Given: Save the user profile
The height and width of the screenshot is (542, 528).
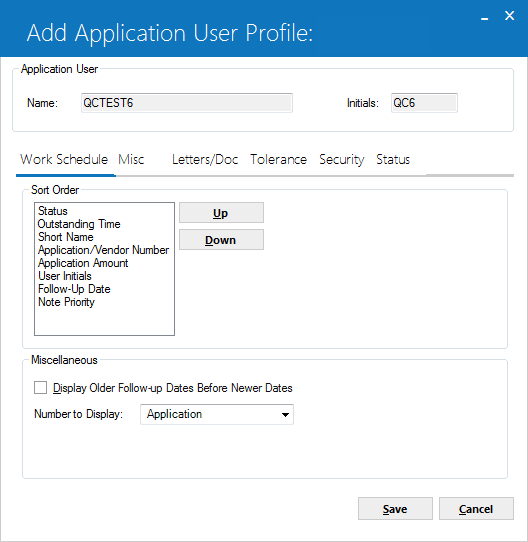Looking at the screenshot, I should click(395, 508).
